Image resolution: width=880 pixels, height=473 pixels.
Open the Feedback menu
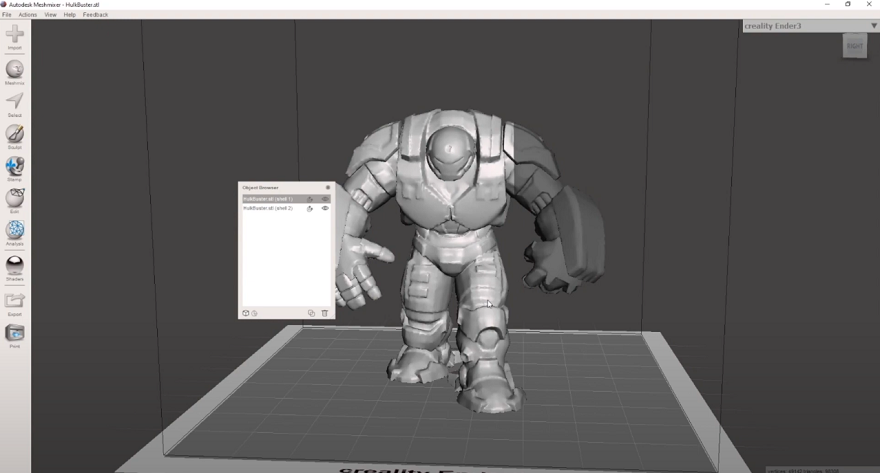95,15
